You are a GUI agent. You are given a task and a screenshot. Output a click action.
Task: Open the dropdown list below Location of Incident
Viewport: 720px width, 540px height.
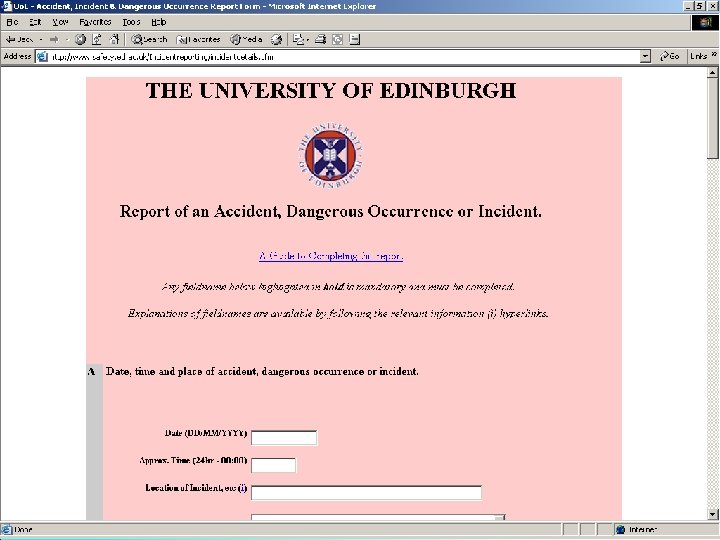378,518
